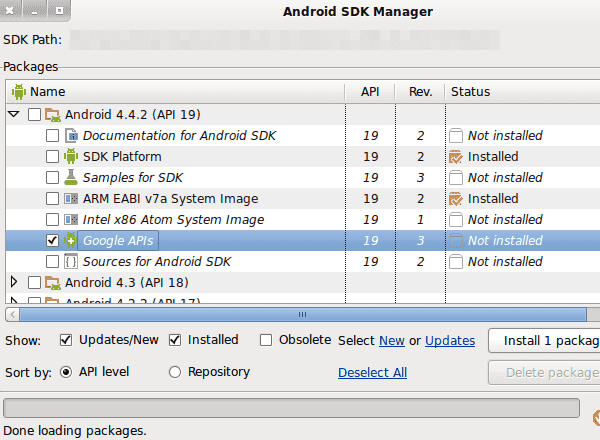Screen dimensions: 600x440
Task: Check Sources for Android SDK checkbox
Action: pos(52,262)
